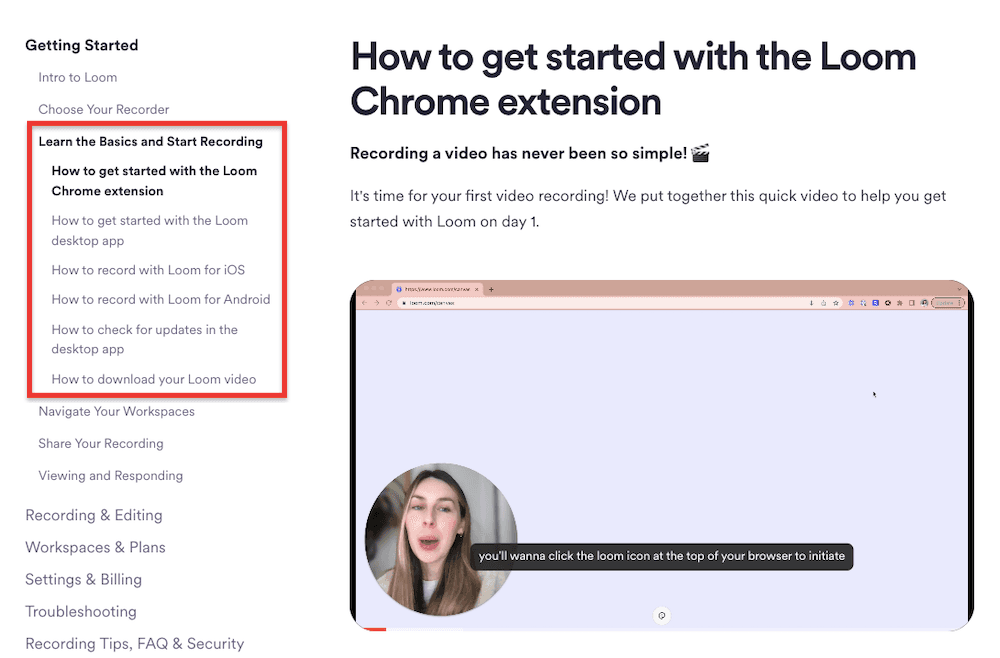Click the new tab plus icon in video
This screenshot has width=1000, height=658.
(x=490, y=289)
